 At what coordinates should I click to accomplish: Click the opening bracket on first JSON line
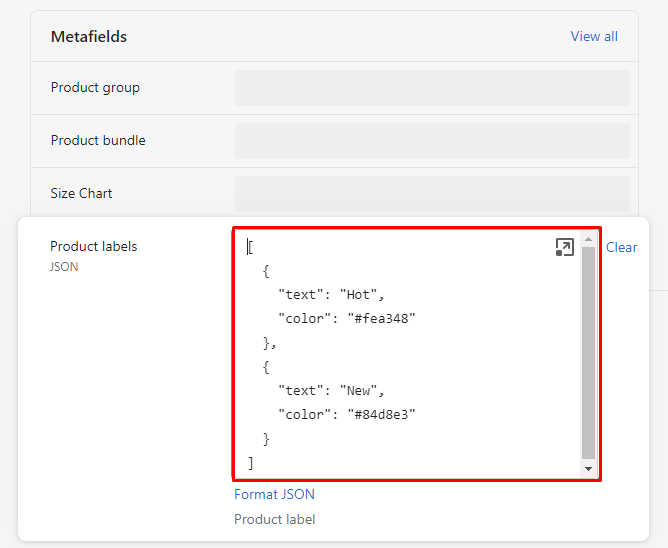coord(250,247)
